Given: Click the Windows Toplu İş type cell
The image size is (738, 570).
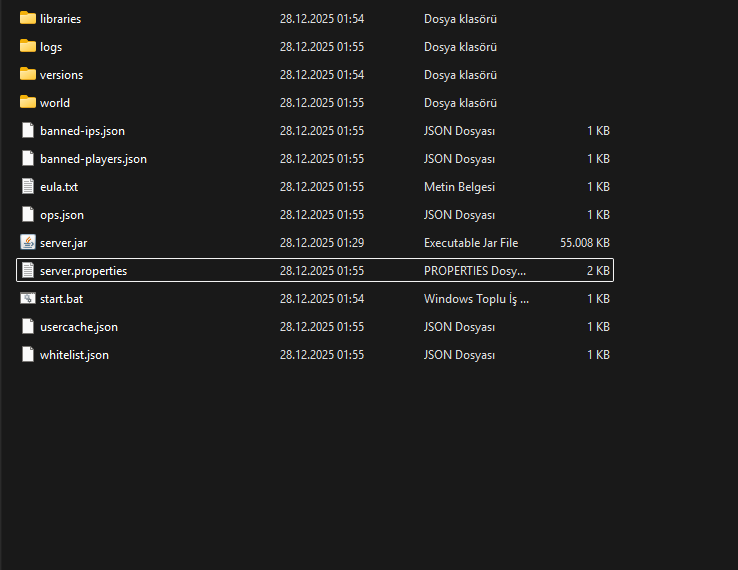Looking at the screenshot, I should (476, 299).
